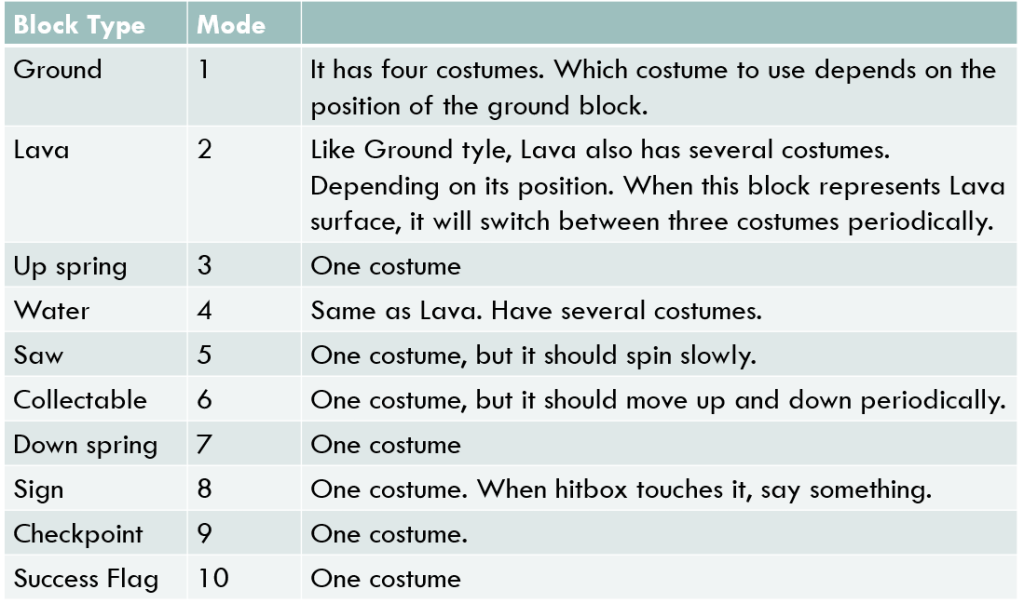Select the Success Flag cell
The width and height of the screenshot is (1024, 603).
tap(85, 579)
